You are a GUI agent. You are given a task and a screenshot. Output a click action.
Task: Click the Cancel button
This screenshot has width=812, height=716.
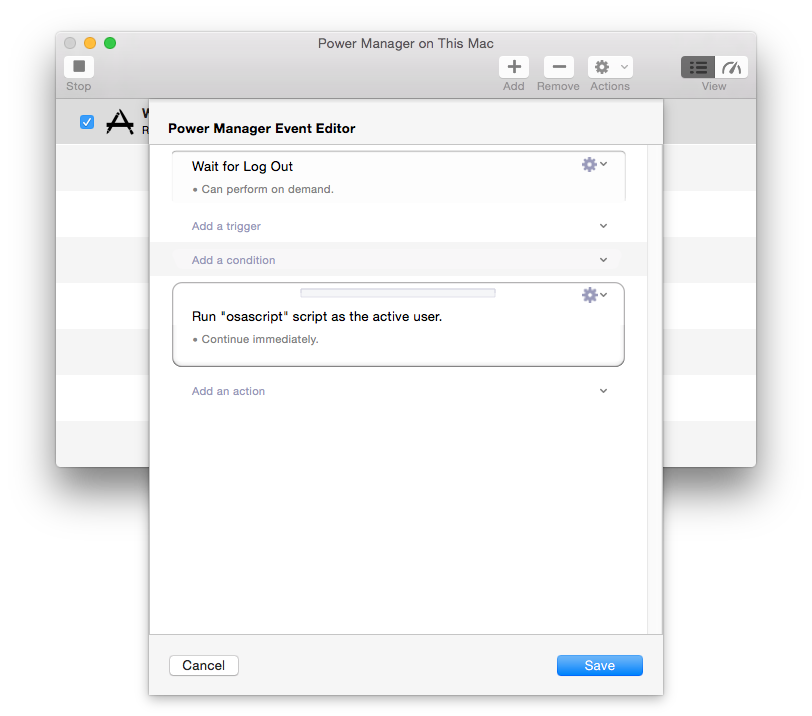(204, 665)
